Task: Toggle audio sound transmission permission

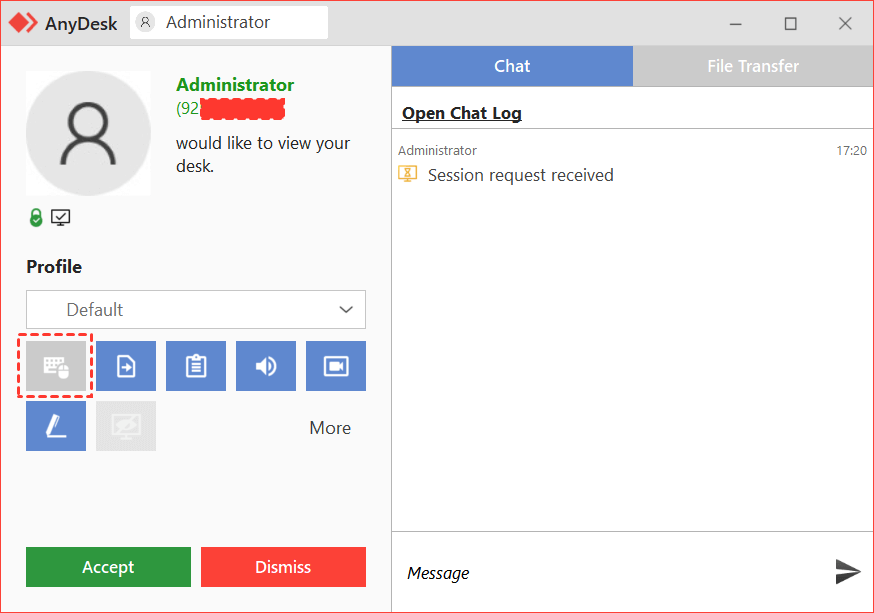Action: click(x=266, y=366)
